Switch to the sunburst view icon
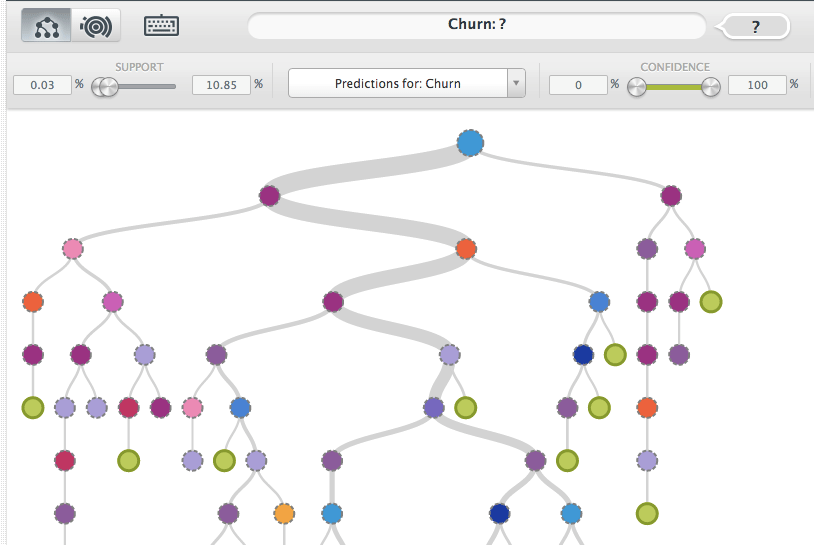This screenshot has width=814, height=545. [96, 25]
